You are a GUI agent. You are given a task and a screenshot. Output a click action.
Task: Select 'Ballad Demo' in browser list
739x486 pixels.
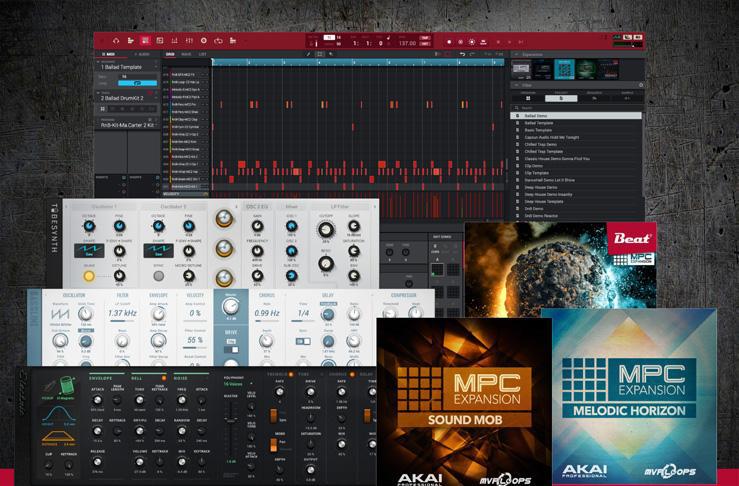[x=576, y=115]
